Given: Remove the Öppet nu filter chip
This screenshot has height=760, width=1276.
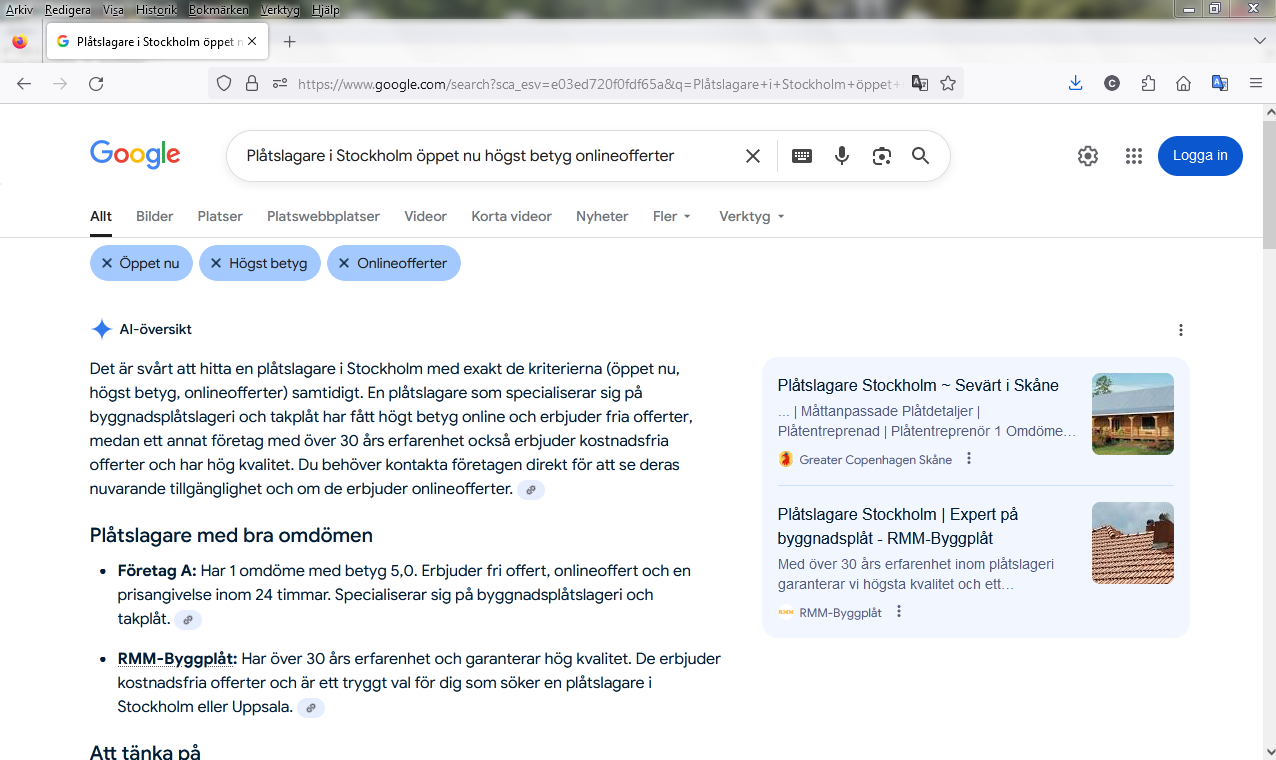Looking at the screenshot, I should click(141, 263).
